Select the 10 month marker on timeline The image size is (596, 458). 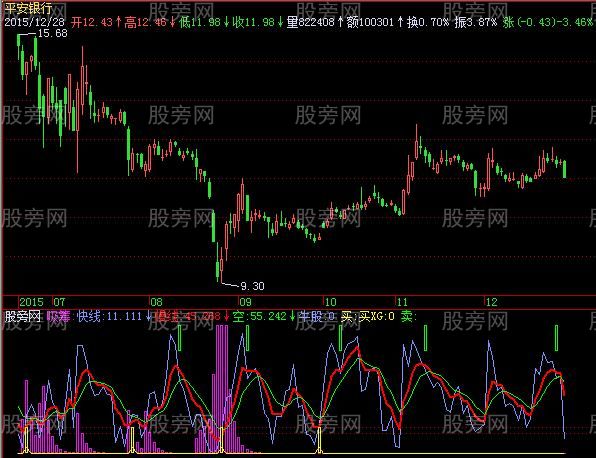click(x=330, y=302)
